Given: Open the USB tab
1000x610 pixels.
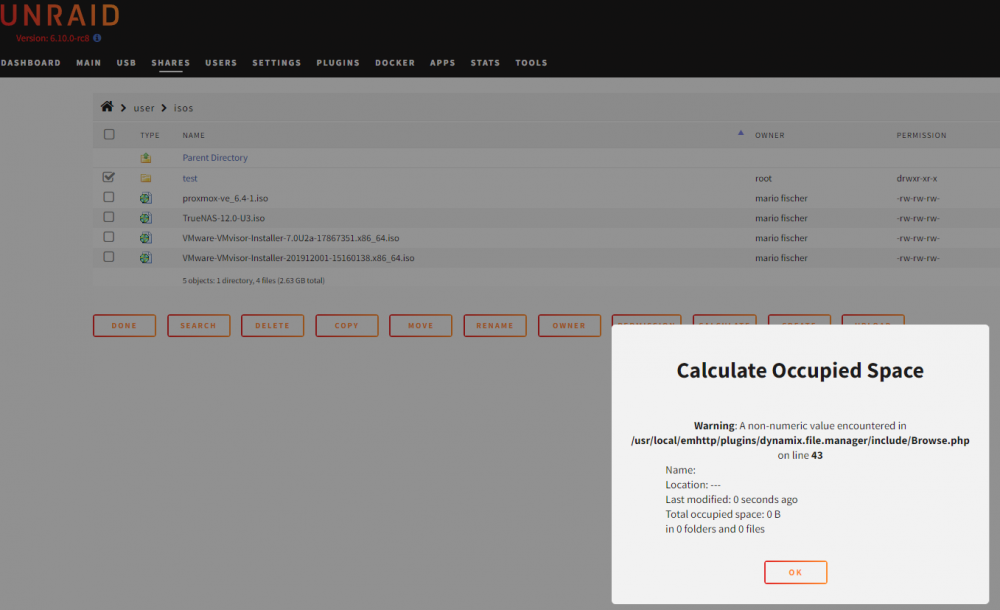Looking at the screenshot, I should [x=126, y=63].
